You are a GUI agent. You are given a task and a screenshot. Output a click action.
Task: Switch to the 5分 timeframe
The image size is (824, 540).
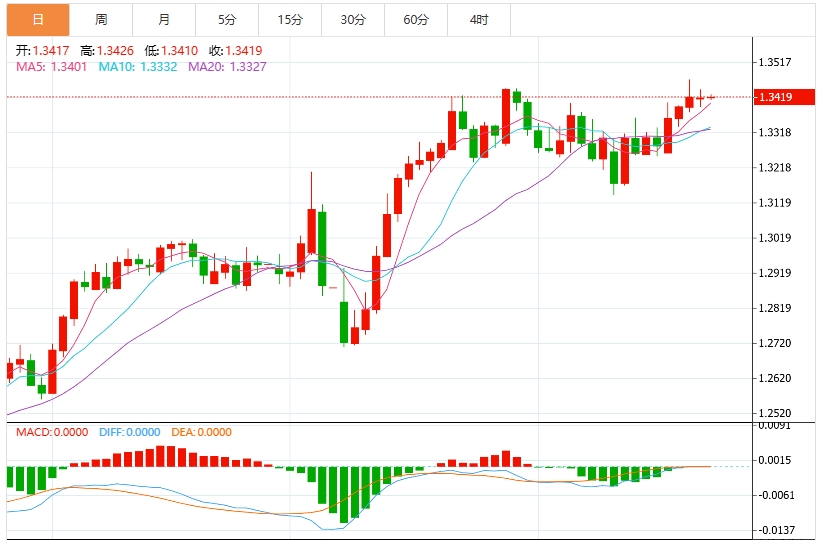point(227,20)
